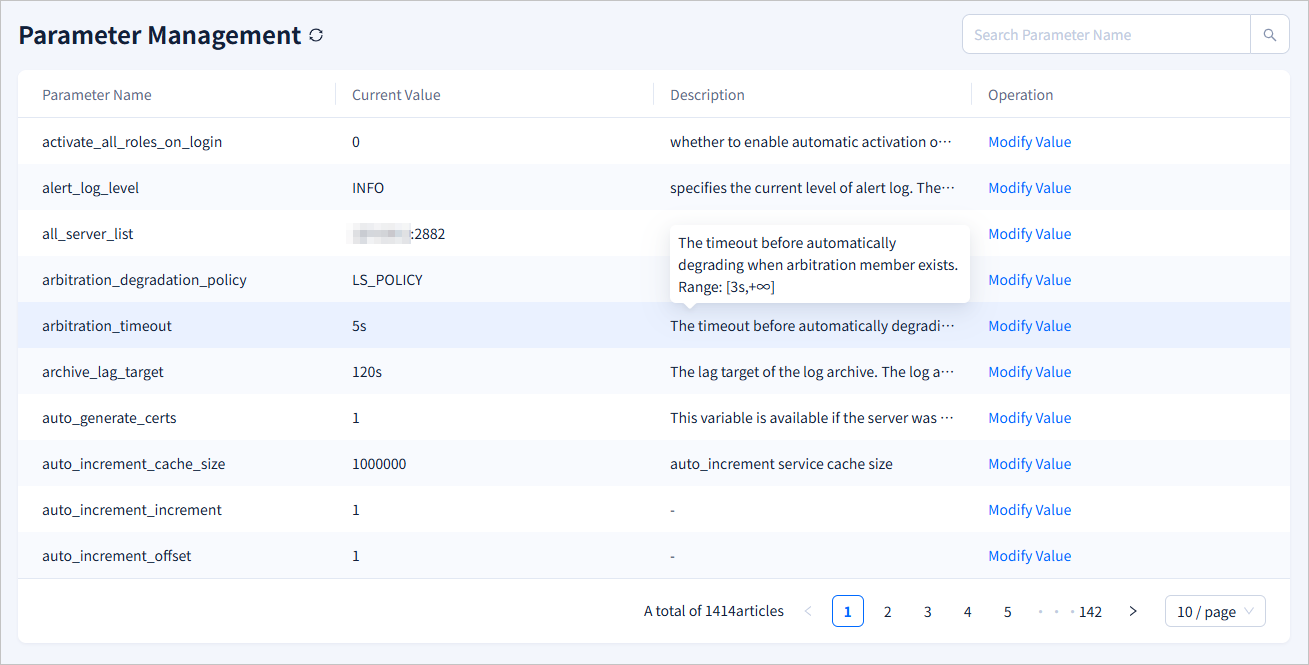This screenshot has width=1309, height=665.
Task: Click the arbitration_timeout tooltip text
Action: pyautogui.click(x=819, y=263)
